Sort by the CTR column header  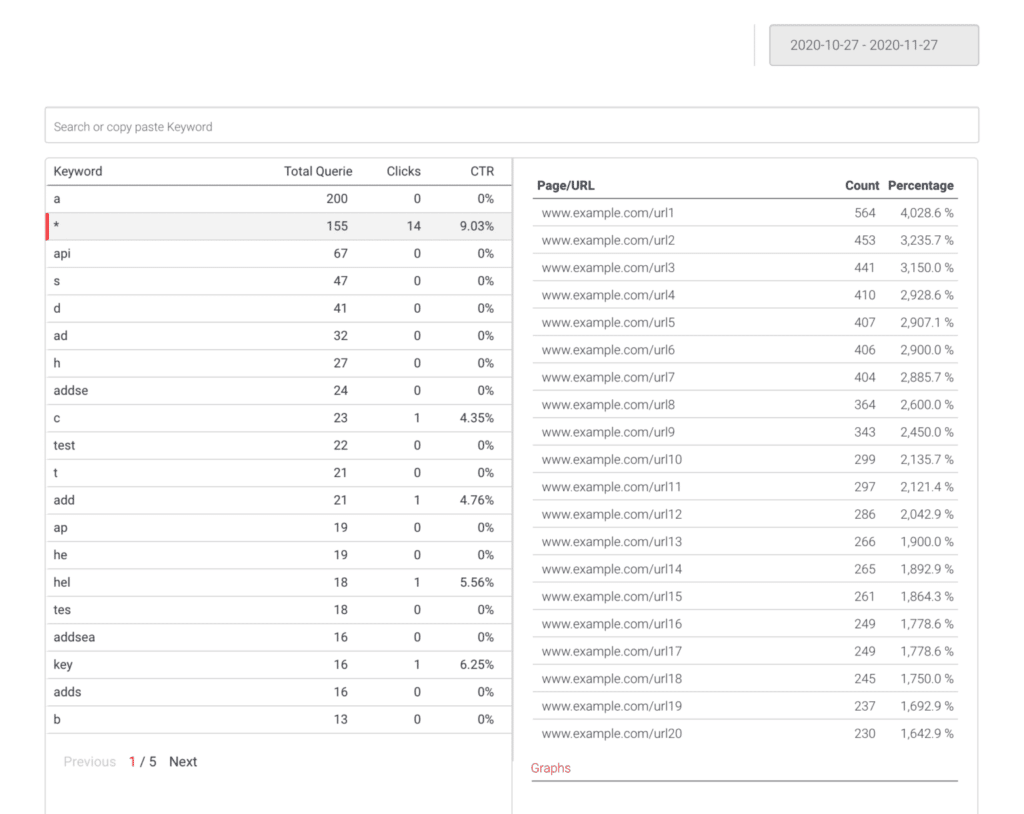coord(482,171)
